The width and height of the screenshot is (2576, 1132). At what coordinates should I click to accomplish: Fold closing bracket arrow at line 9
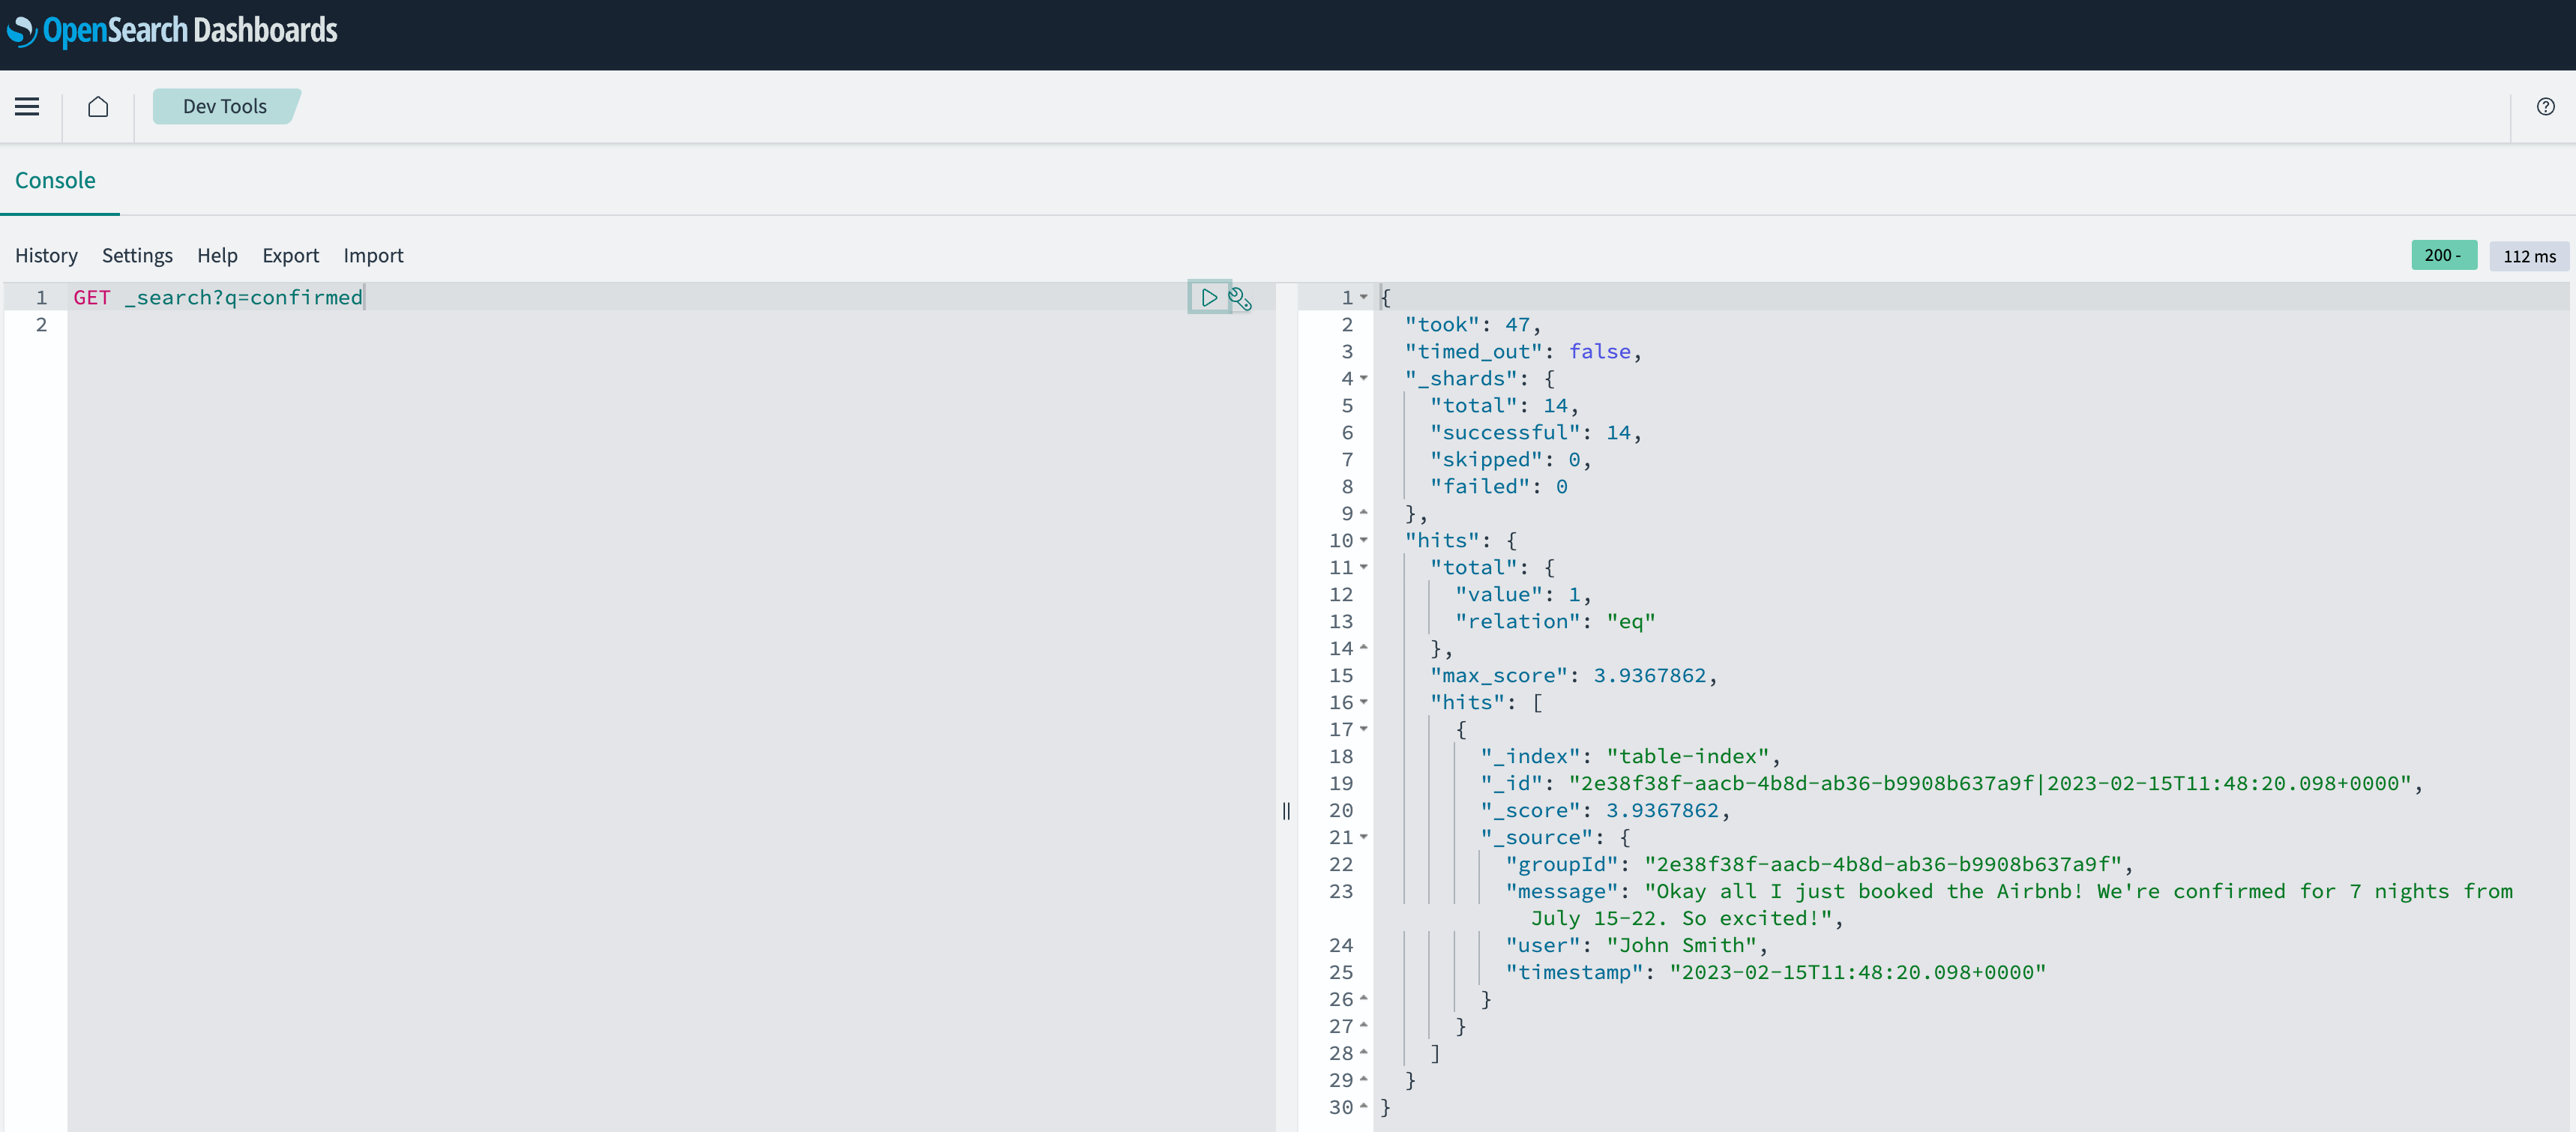(1363, 513)
